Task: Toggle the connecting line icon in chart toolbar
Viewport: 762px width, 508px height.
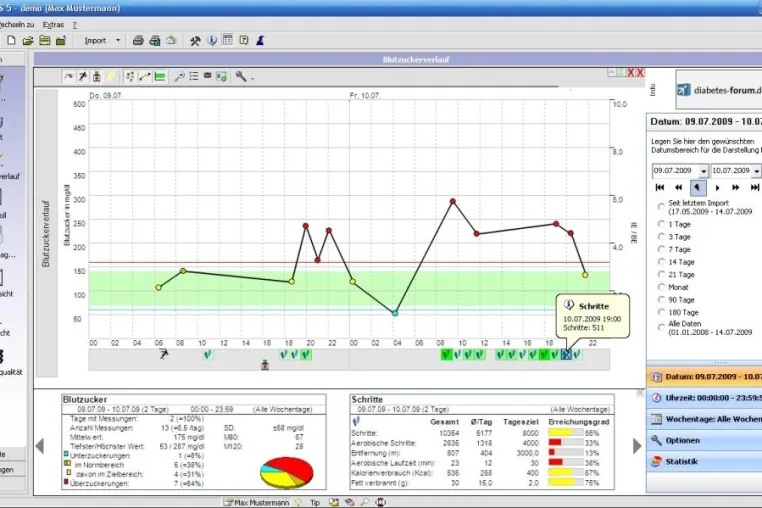Action: 145,76
